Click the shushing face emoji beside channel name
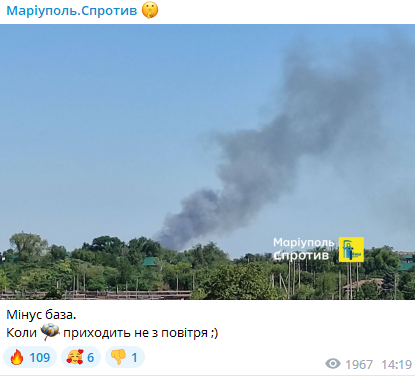Viewport: 415px width, 378px height. tap(150, 10)
